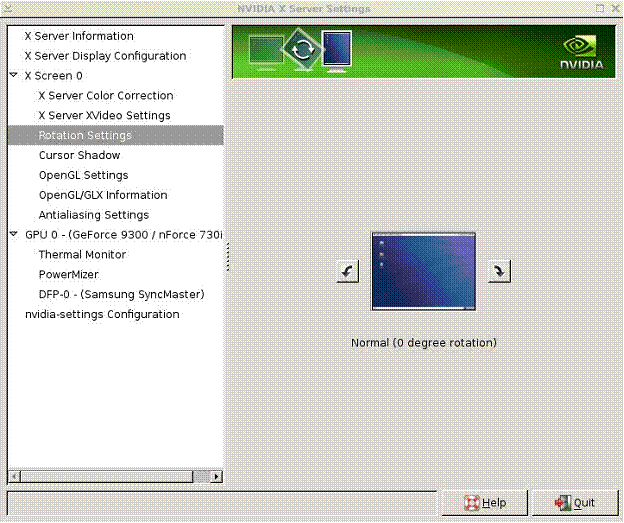
Task: Click the window menu icon in title bar
Action: click(x=7, y=8)
